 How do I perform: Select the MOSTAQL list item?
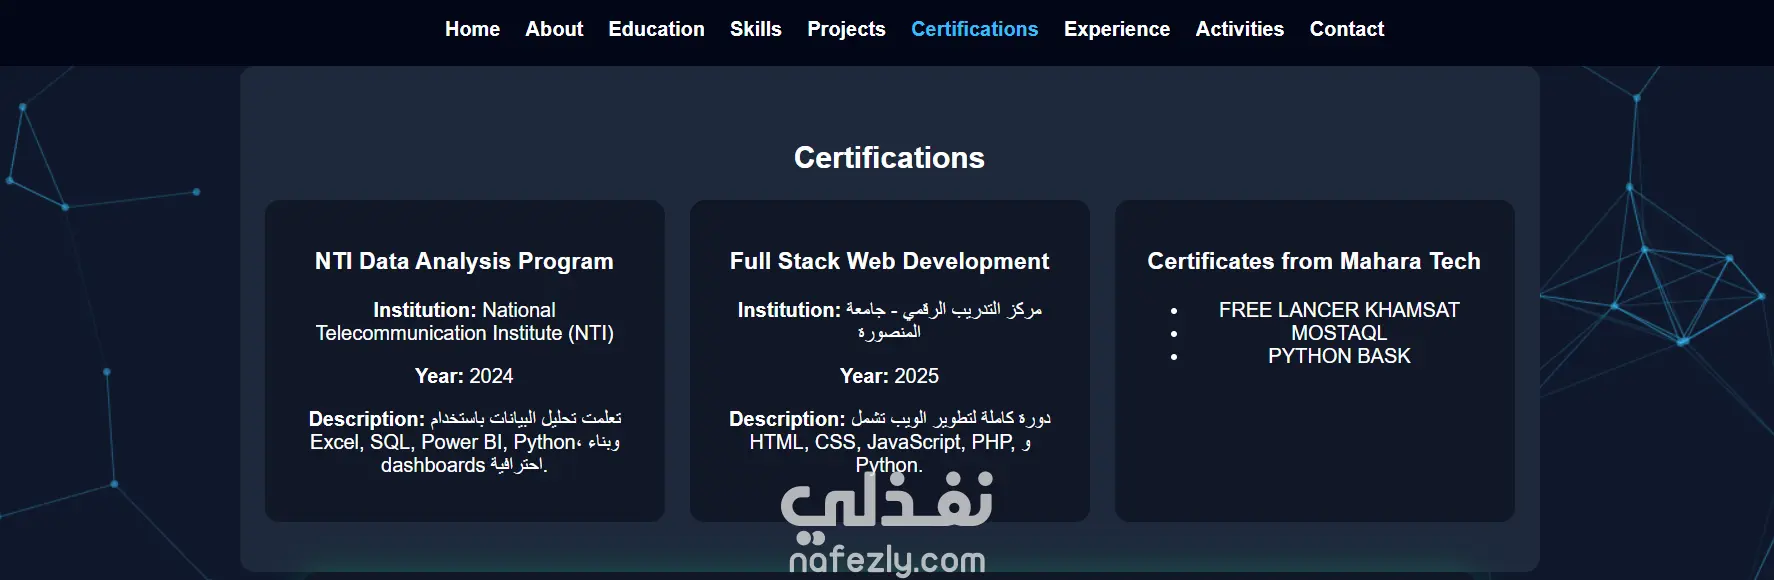coord(1339,333)
